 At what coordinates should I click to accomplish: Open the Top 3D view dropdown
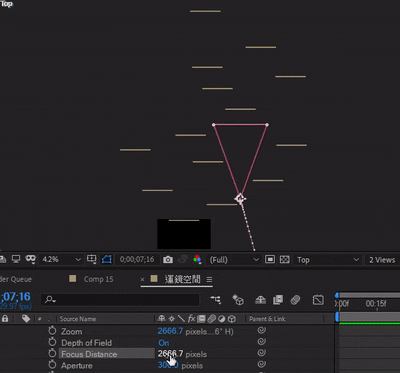327,260
